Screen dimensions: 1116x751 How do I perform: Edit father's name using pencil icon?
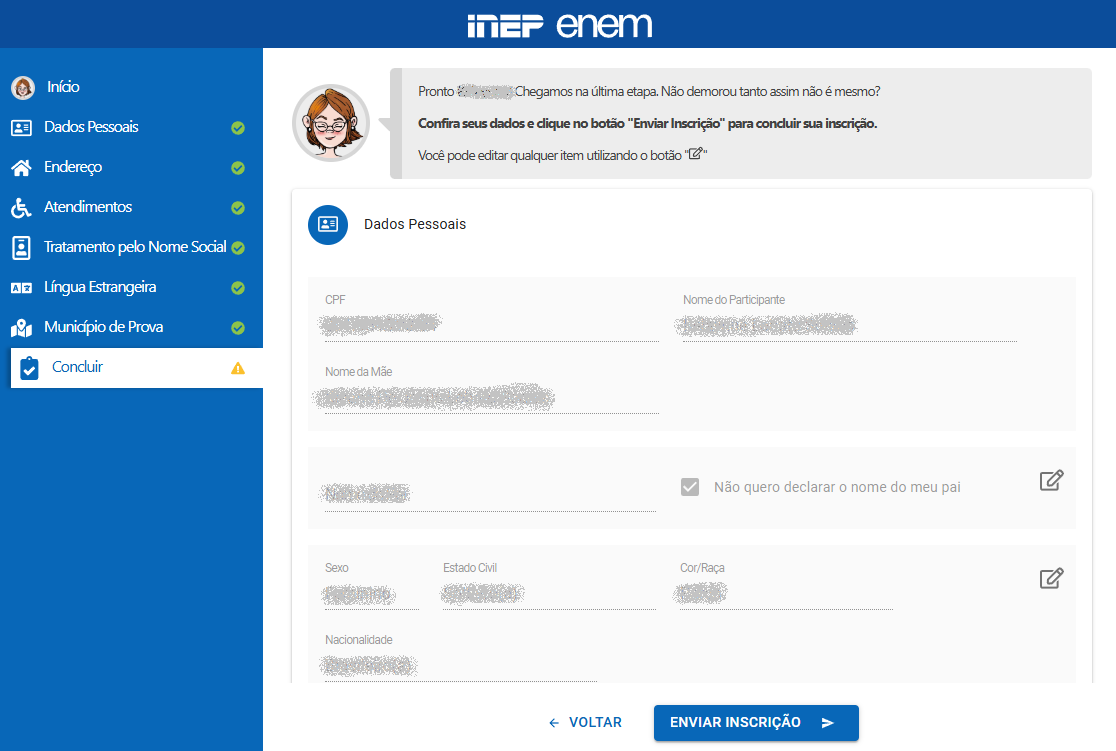pos(1051,480)
